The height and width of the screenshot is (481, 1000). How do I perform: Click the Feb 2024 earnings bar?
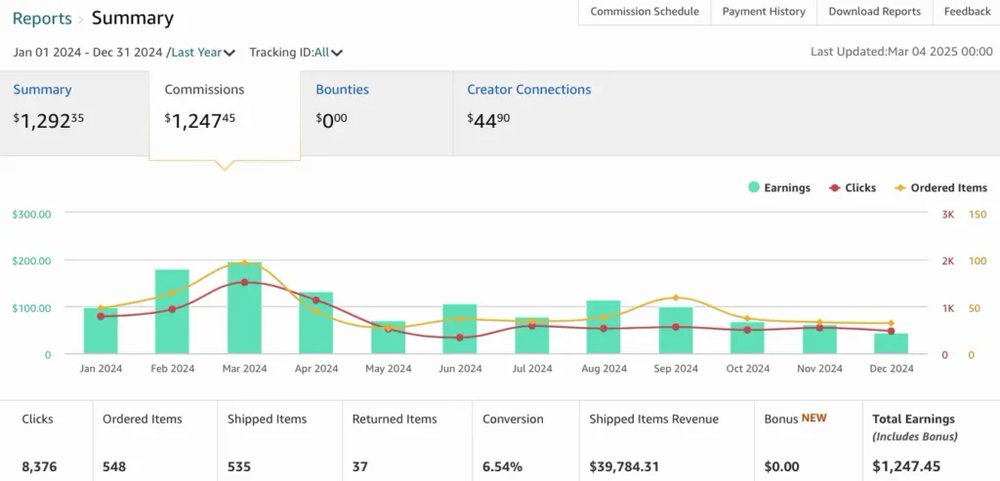pyautogui.click(x=172, y=311)
